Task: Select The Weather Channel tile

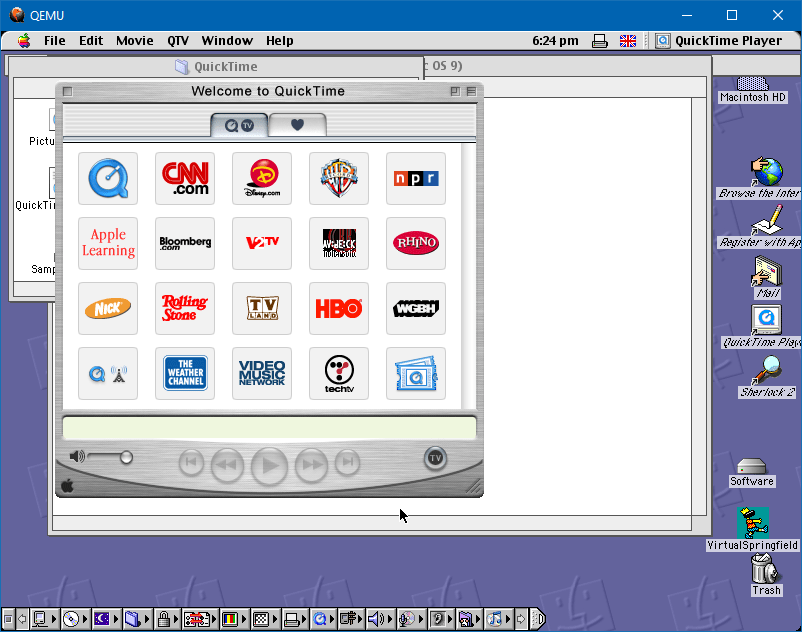Action: [185, 373]
